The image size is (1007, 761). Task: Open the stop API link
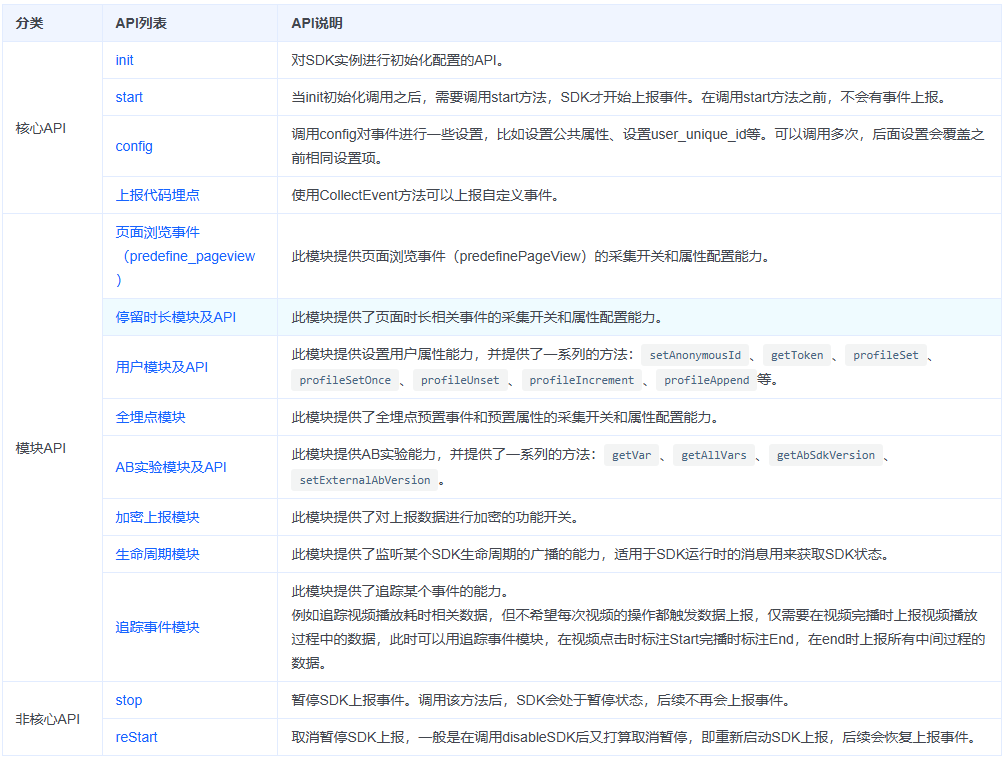[x=129, y=701]
